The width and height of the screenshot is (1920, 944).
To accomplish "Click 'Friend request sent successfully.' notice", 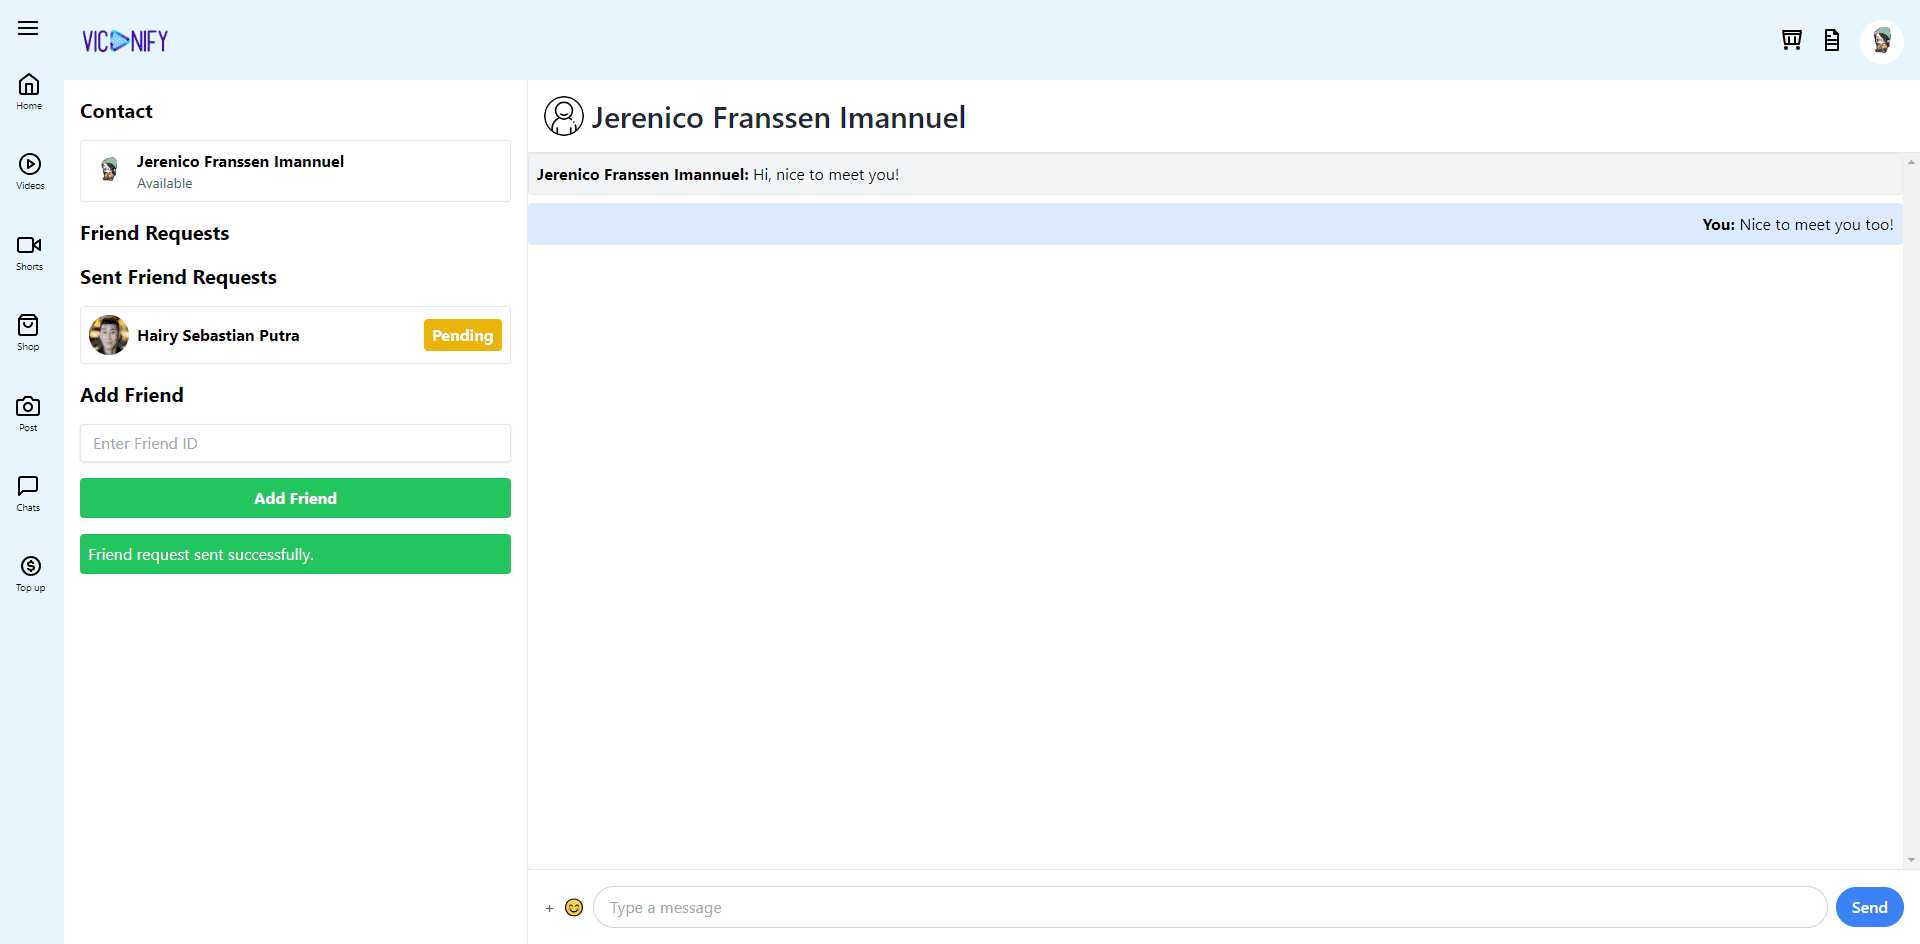I will (295, 554).
